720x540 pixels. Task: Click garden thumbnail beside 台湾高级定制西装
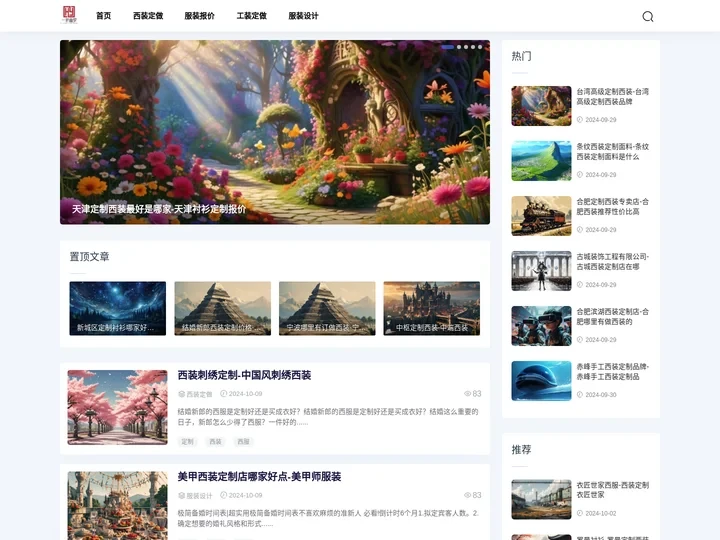(541, 106)
